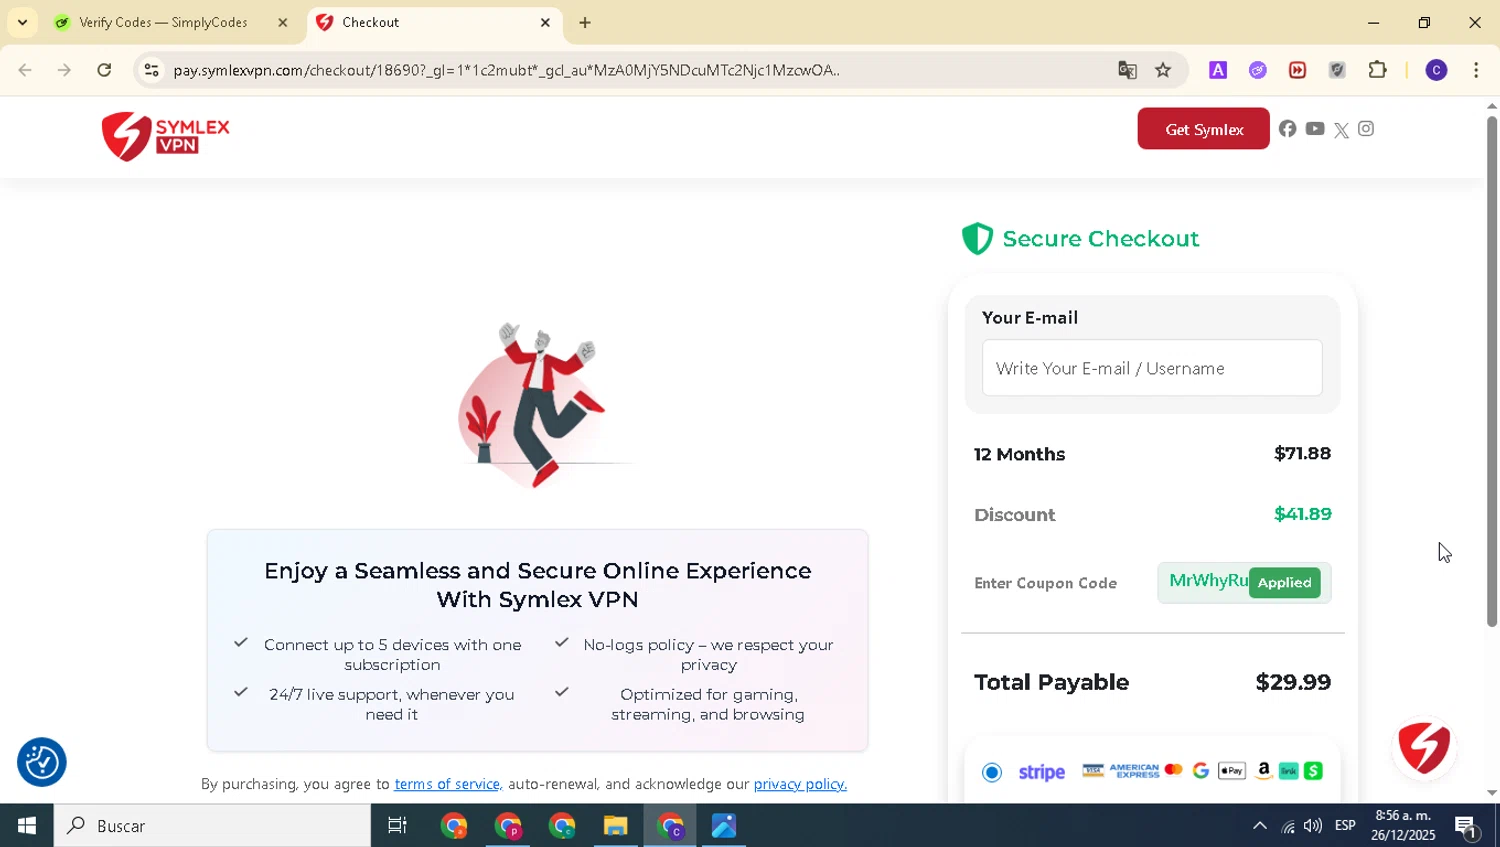
Task: Click the Symlex VPN logo
Action: pyautogui.click(x=166, y=136)
